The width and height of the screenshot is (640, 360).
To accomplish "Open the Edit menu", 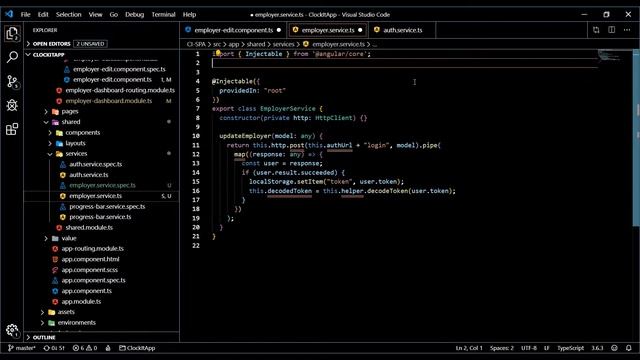I will [x=43, y=14].
